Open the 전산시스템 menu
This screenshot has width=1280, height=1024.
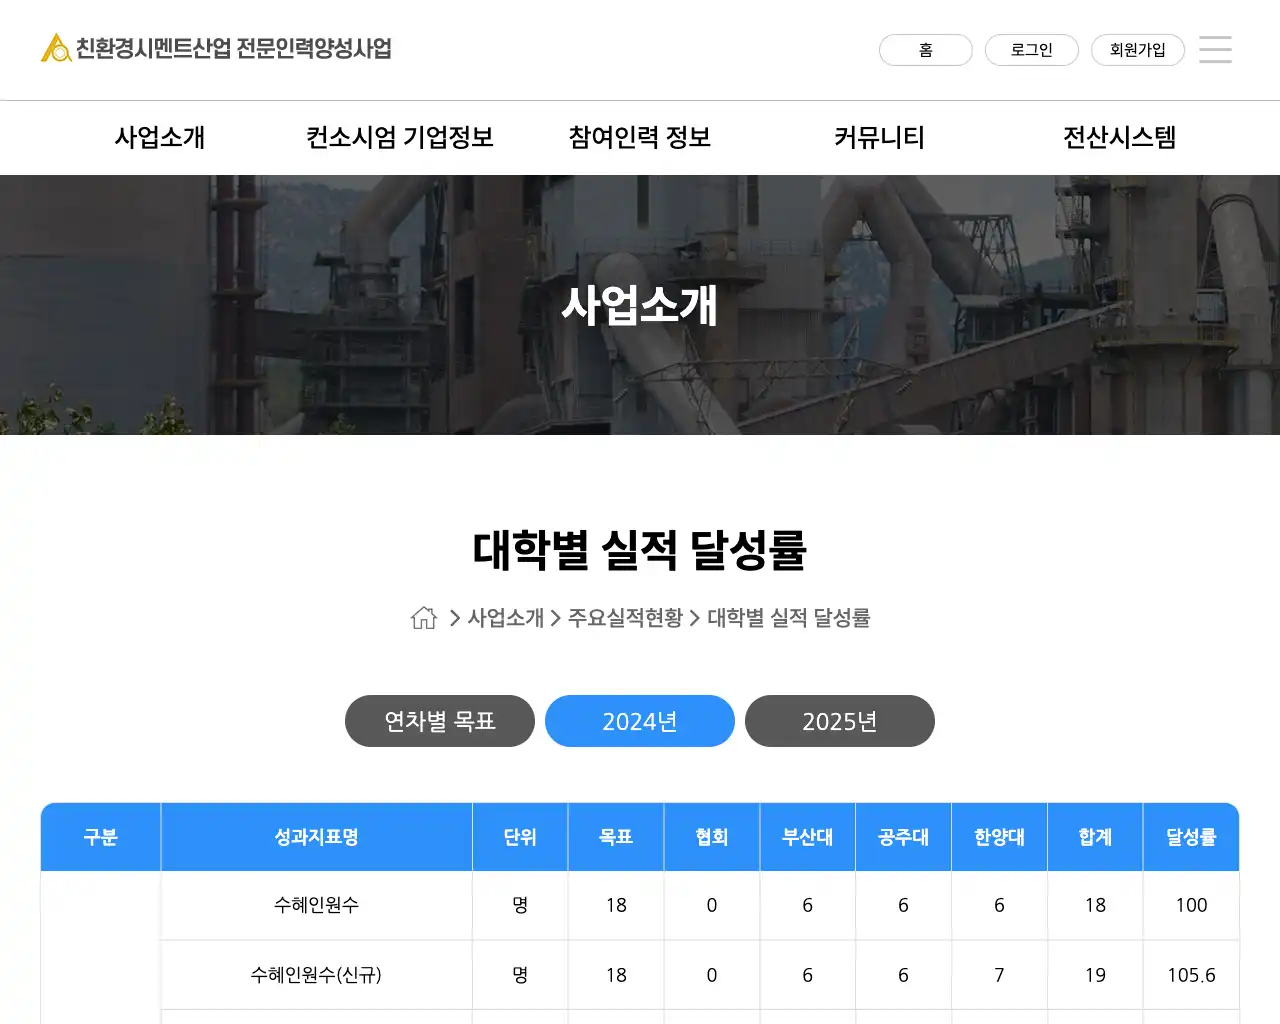(x=1119, y=137)
